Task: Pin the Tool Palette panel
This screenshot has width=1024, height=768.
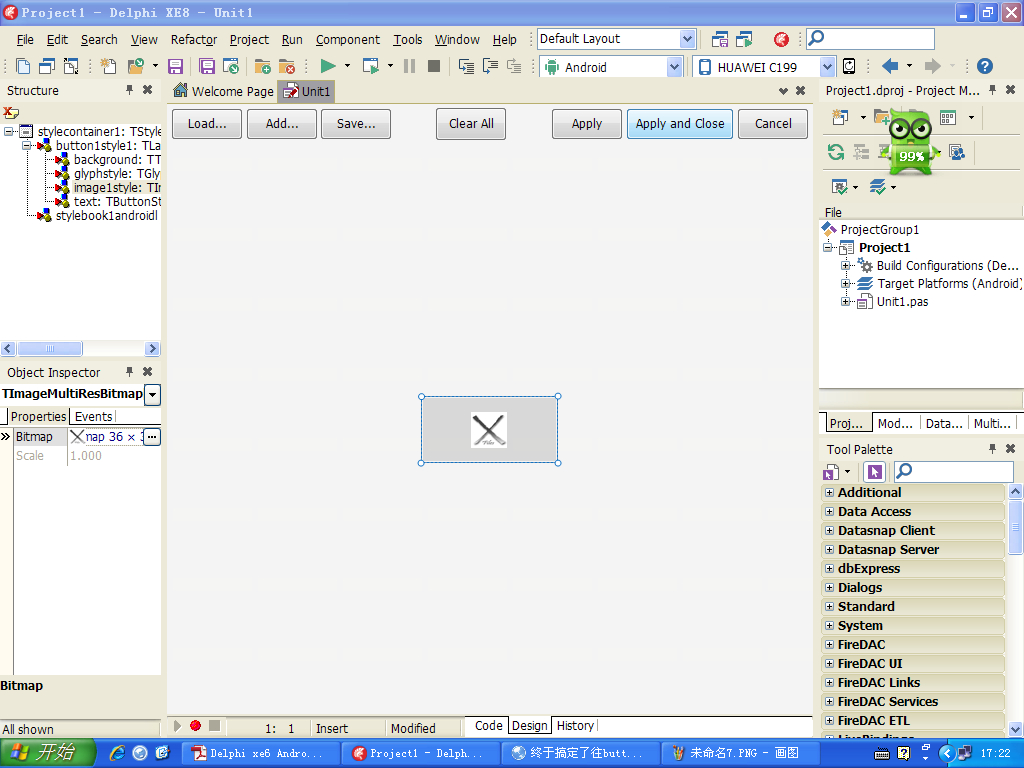Action: [x=993, y=449]
